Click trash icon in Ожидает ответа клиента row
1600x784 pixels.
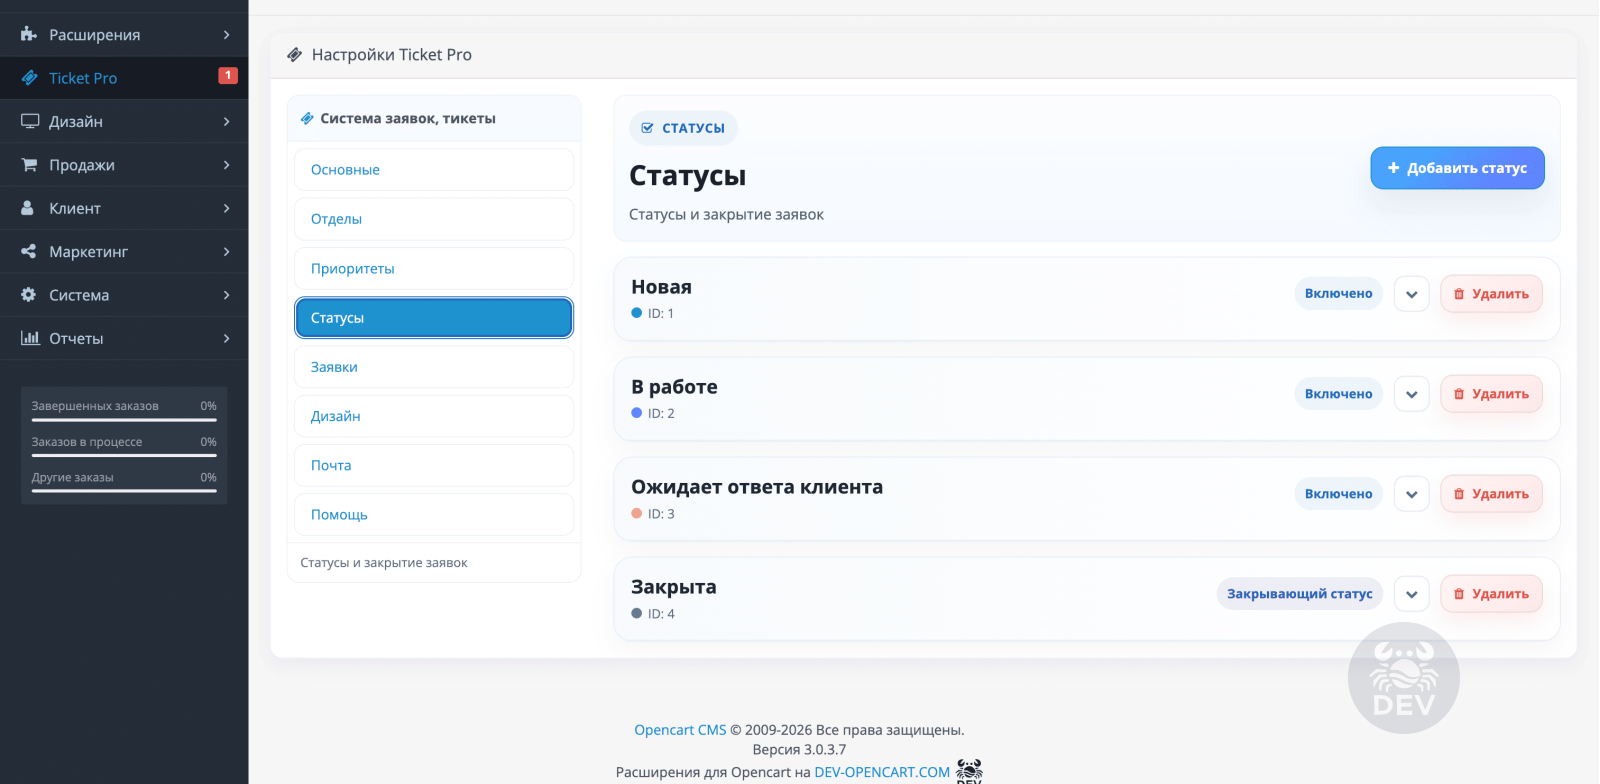coord(1459,494)
